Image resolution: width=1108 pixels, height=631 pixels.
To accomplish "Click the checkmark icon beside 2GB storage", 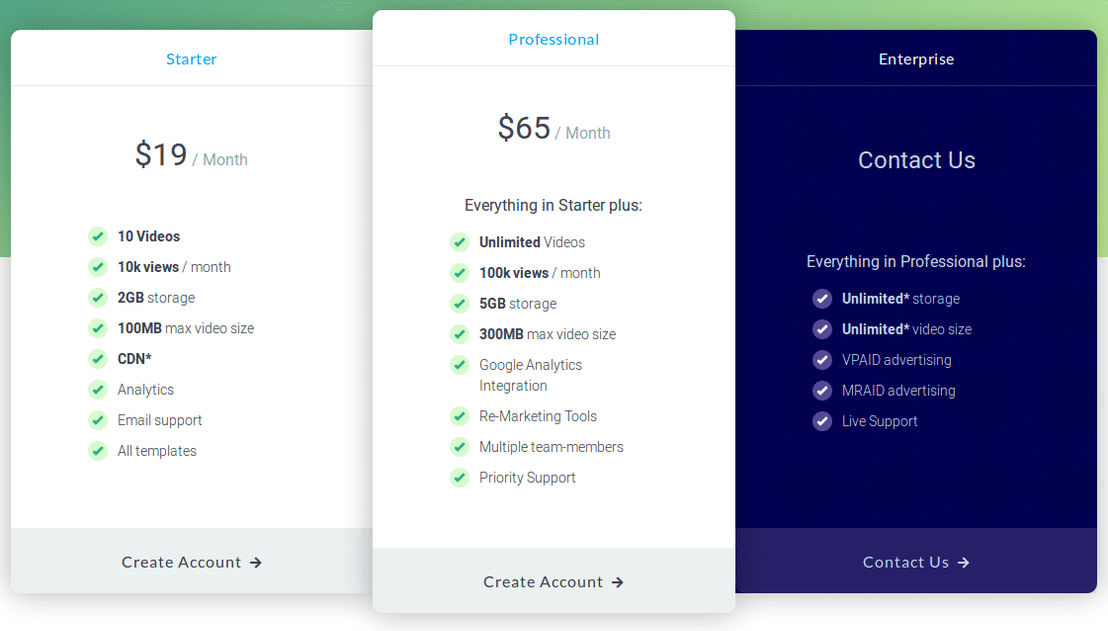I will 98,297.
